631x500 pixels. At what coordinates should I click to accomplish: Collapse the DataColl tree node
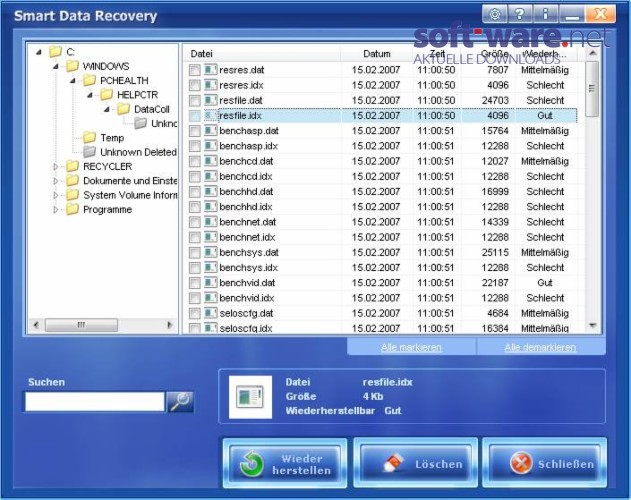point(107,110)
